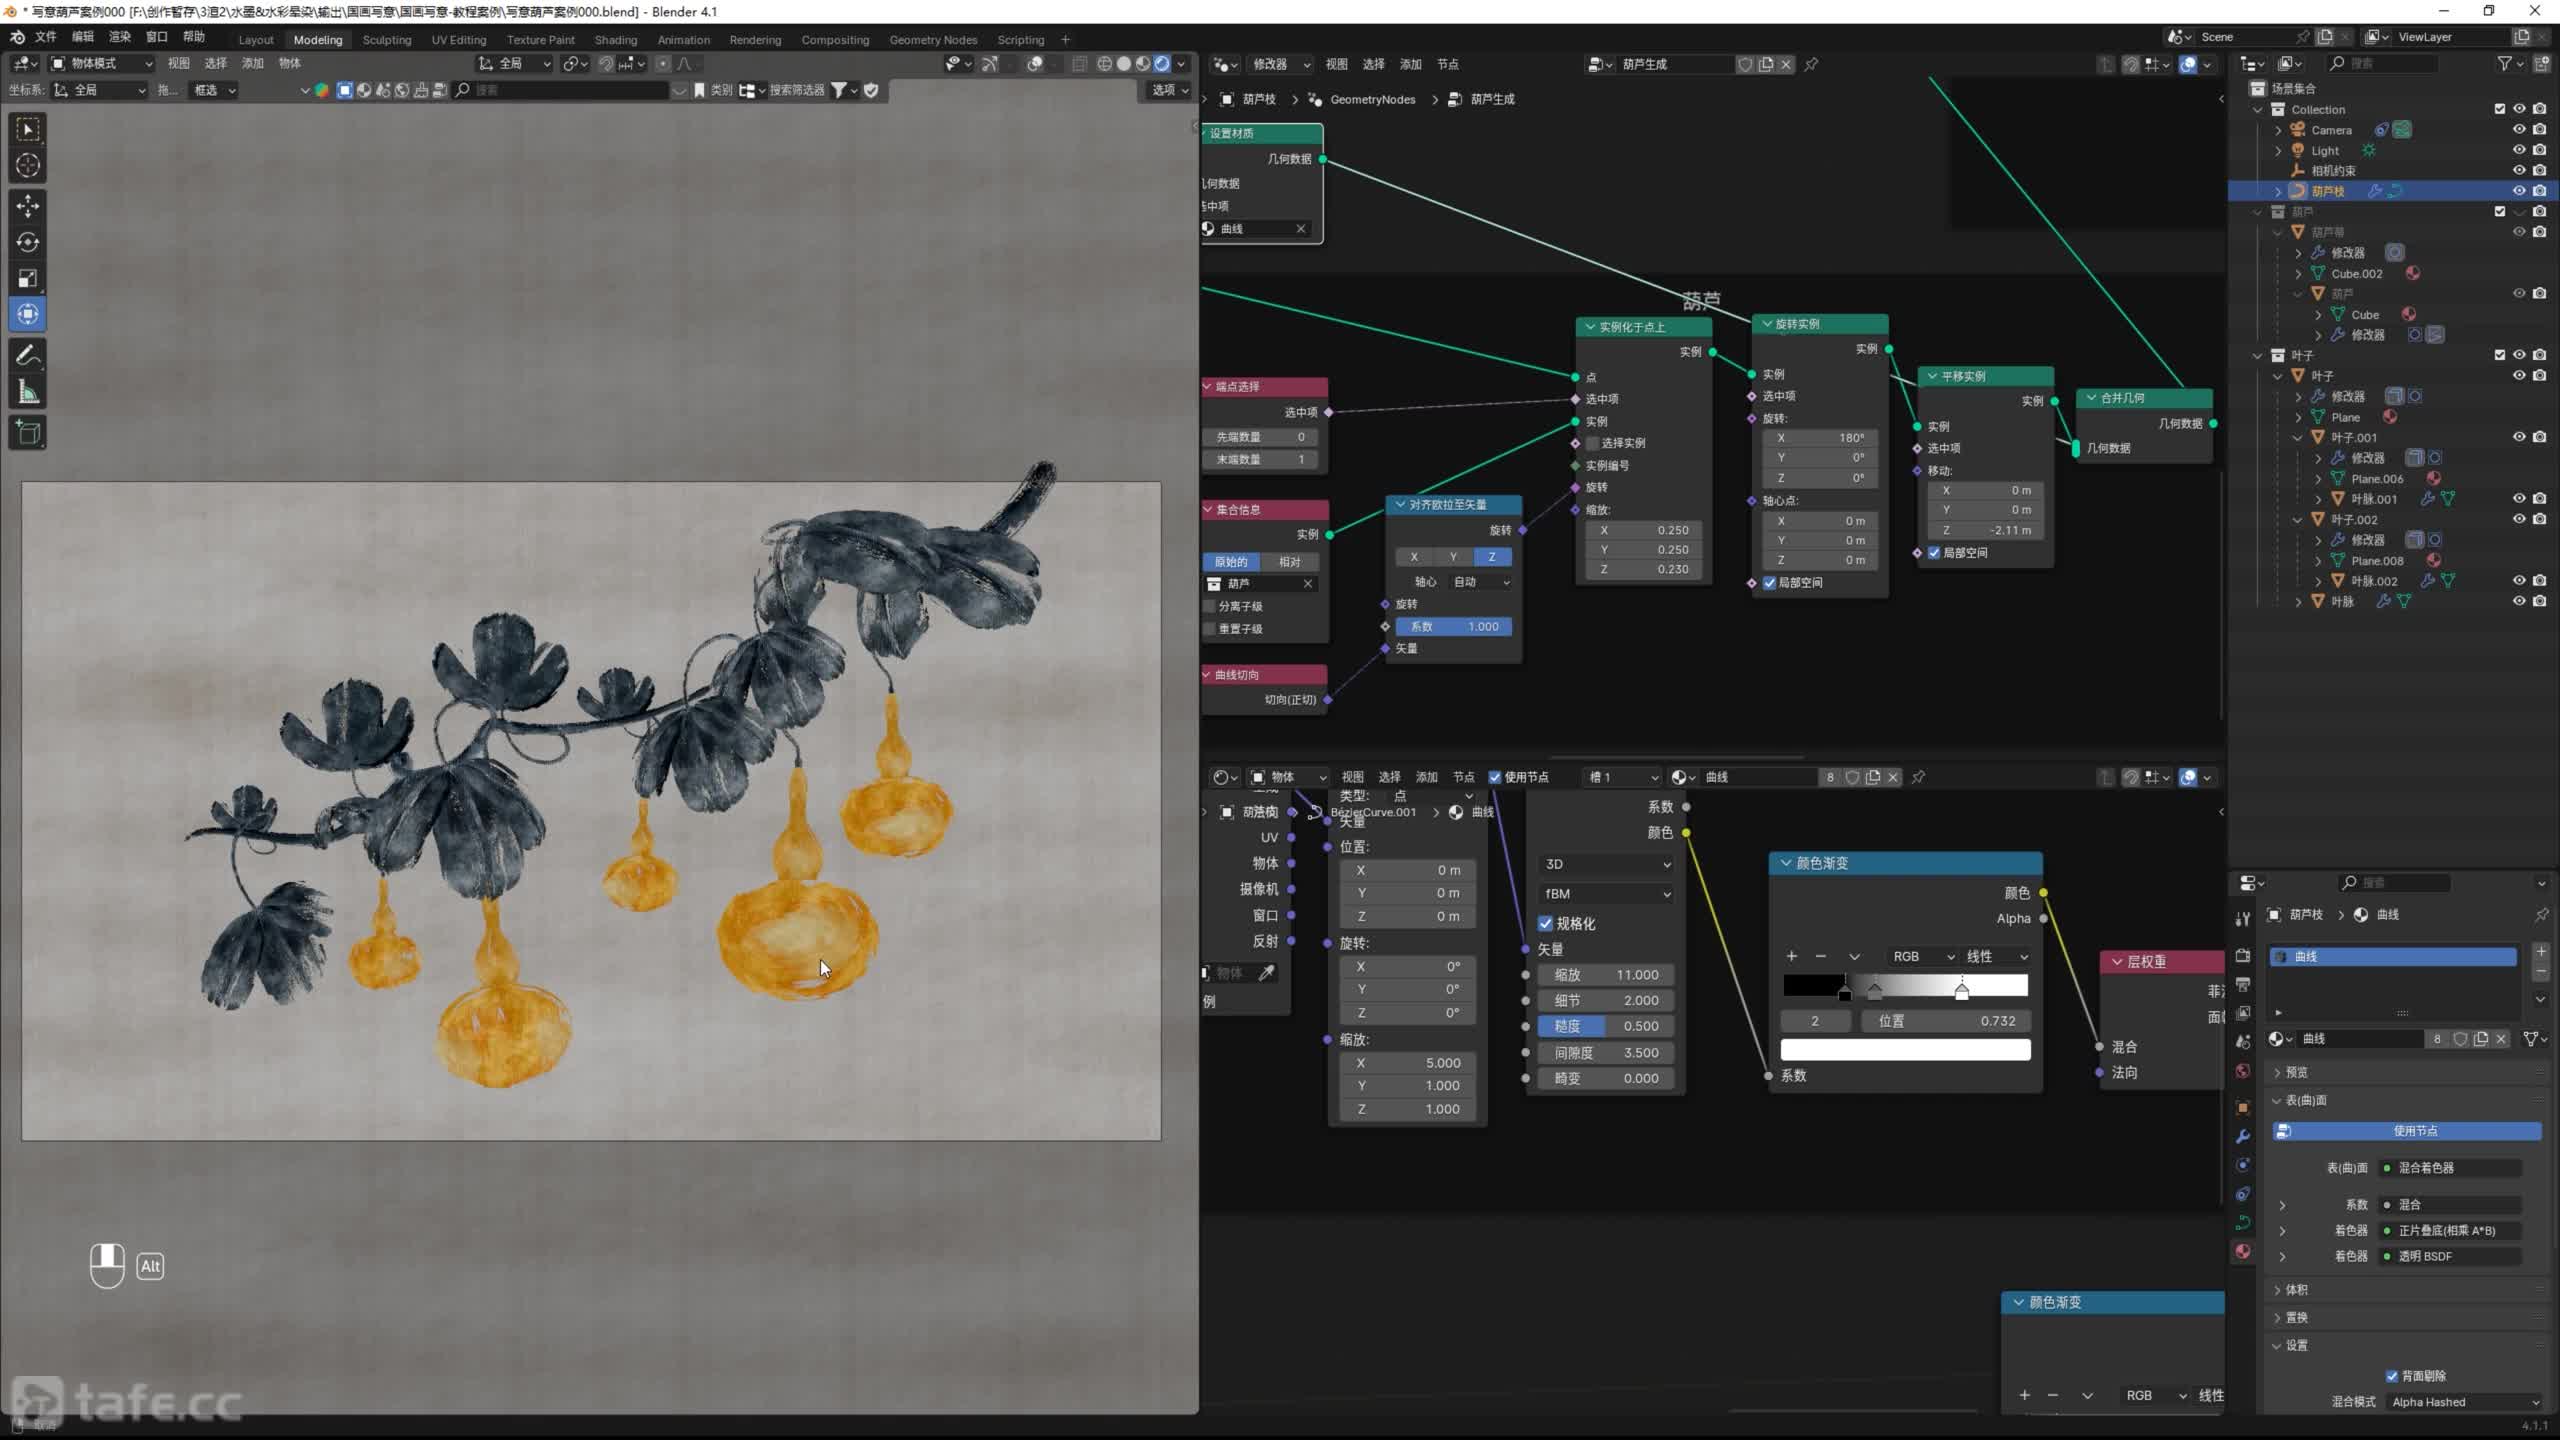Select the Rotate tool in viewport toolbar
2560x1440 pixels.
[28, 242]
